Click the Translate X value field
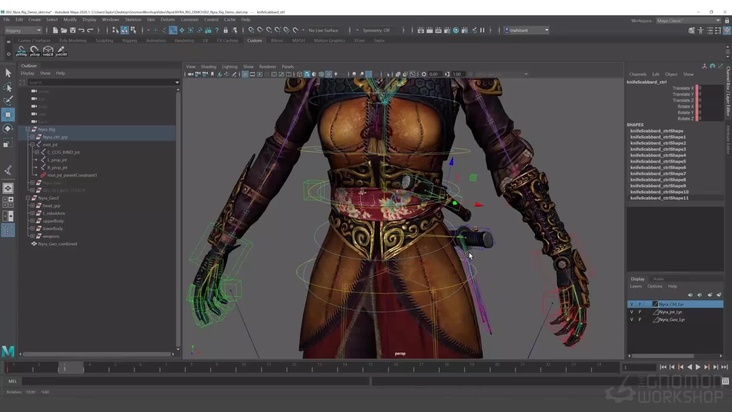 [x=710, y=88]
